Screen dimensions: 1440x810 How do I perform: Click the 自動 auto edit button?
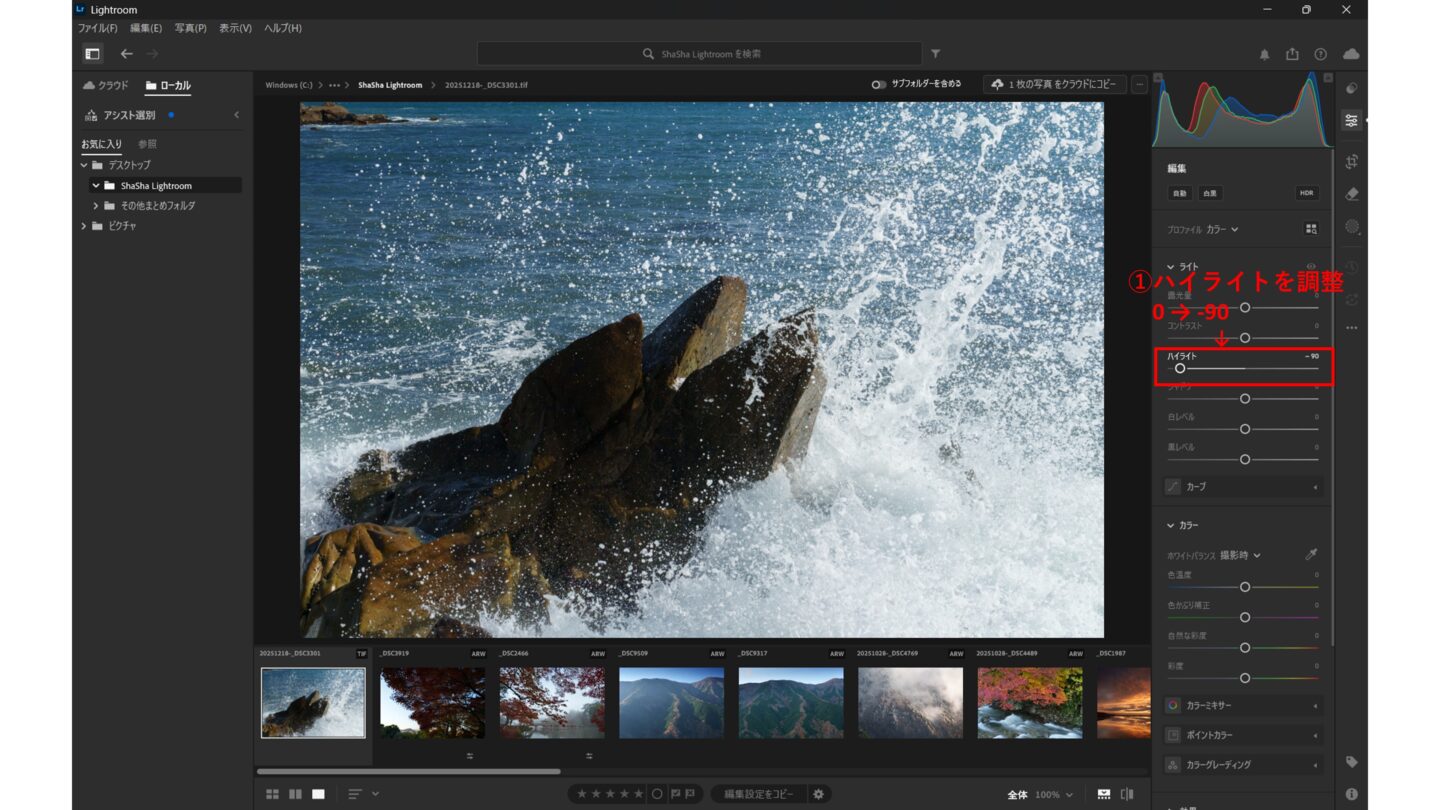(x=1180, y=193)
